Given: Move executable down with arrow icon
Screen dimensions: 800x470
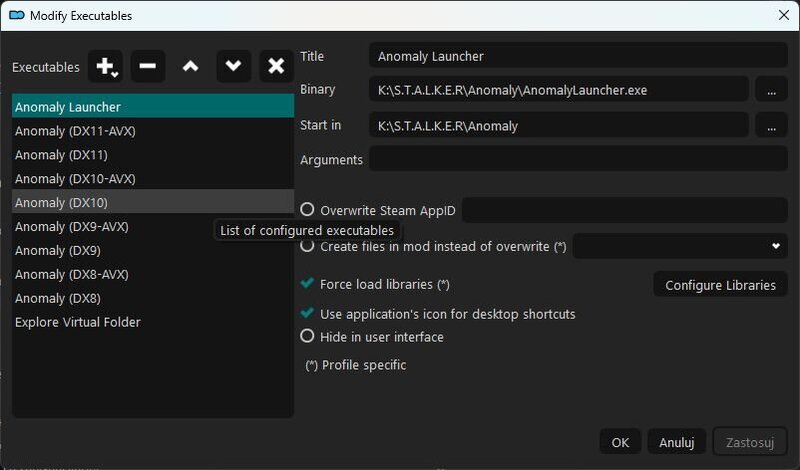Looking at the screenshot, I should click(x=233, y=66).
